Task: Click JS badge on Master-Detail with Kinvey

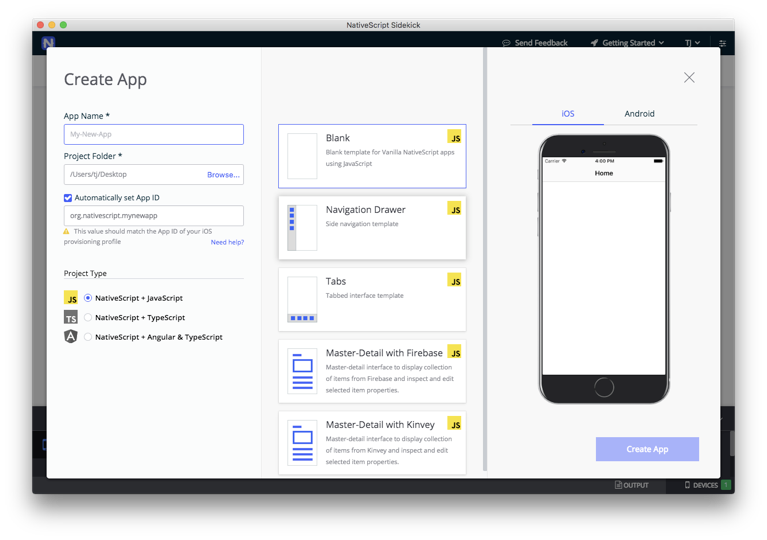Action: (x=454, y=424)
